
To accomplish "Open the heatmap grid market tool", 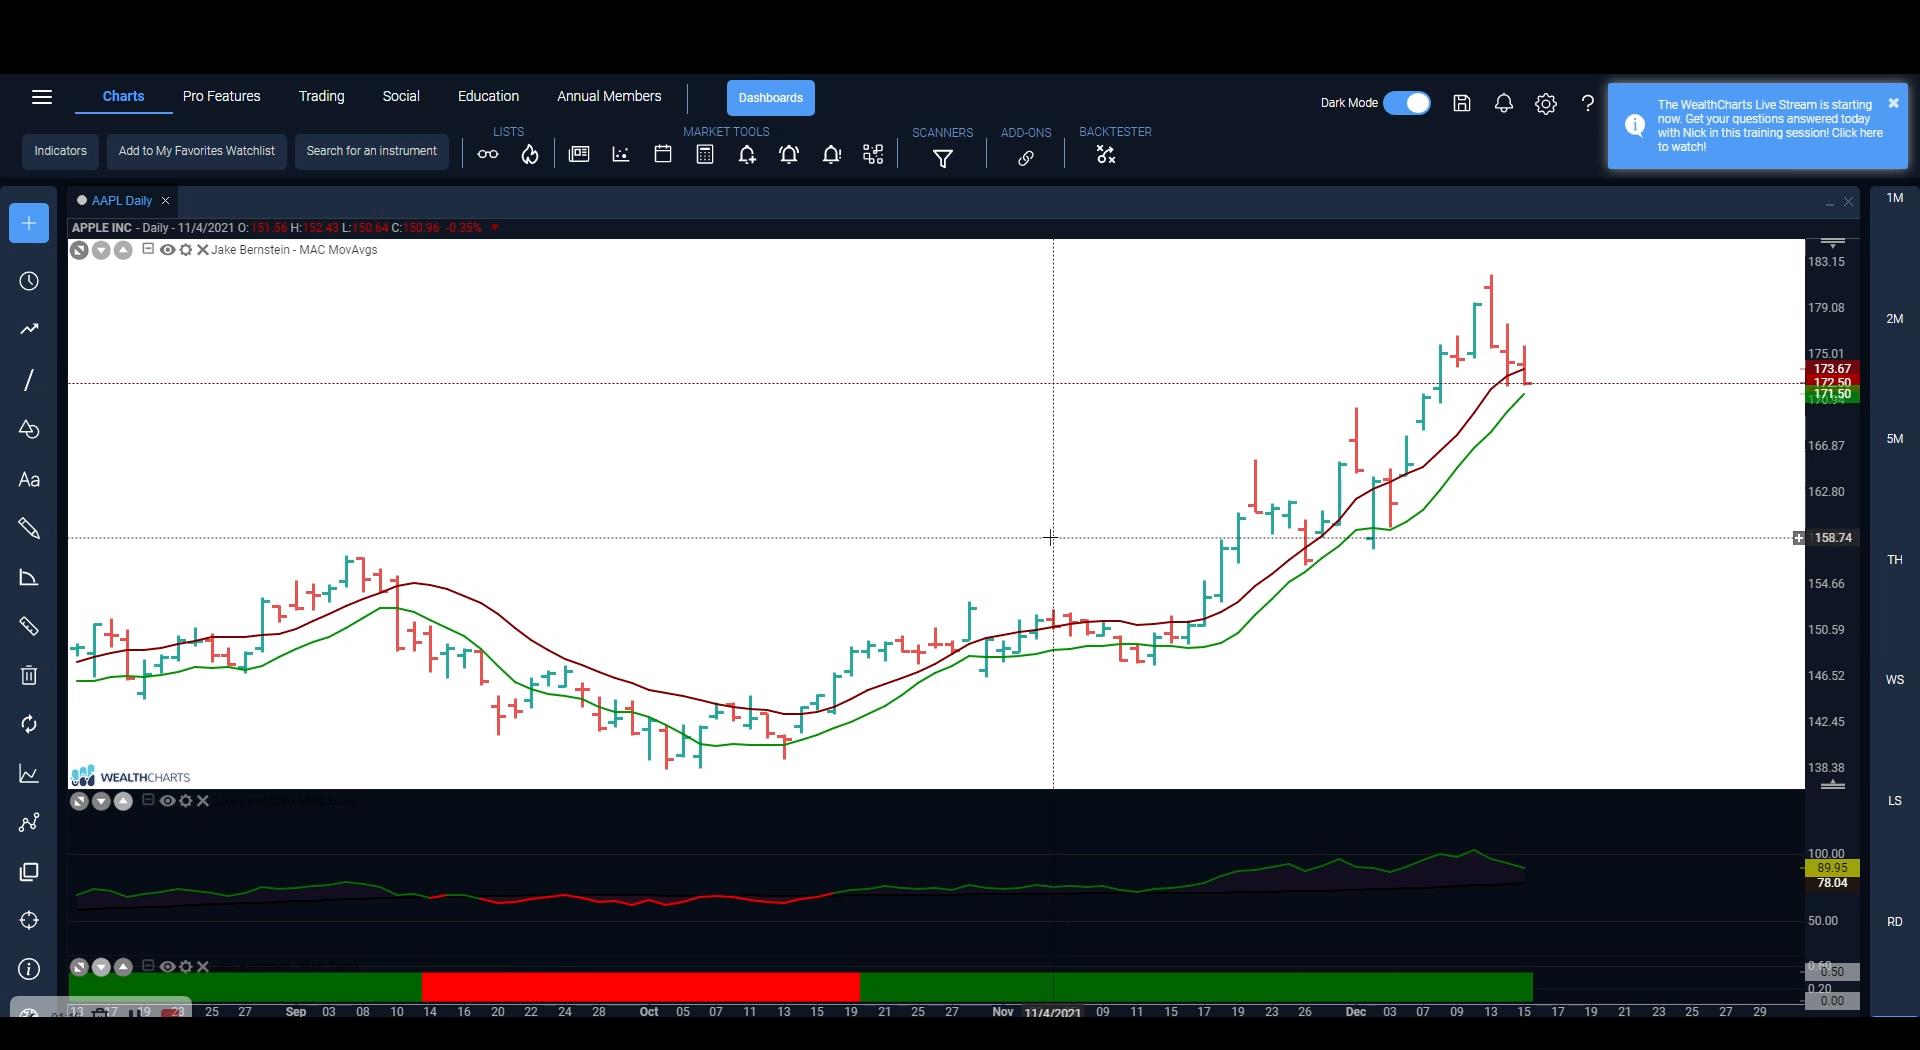I will (x=873, y=154).
